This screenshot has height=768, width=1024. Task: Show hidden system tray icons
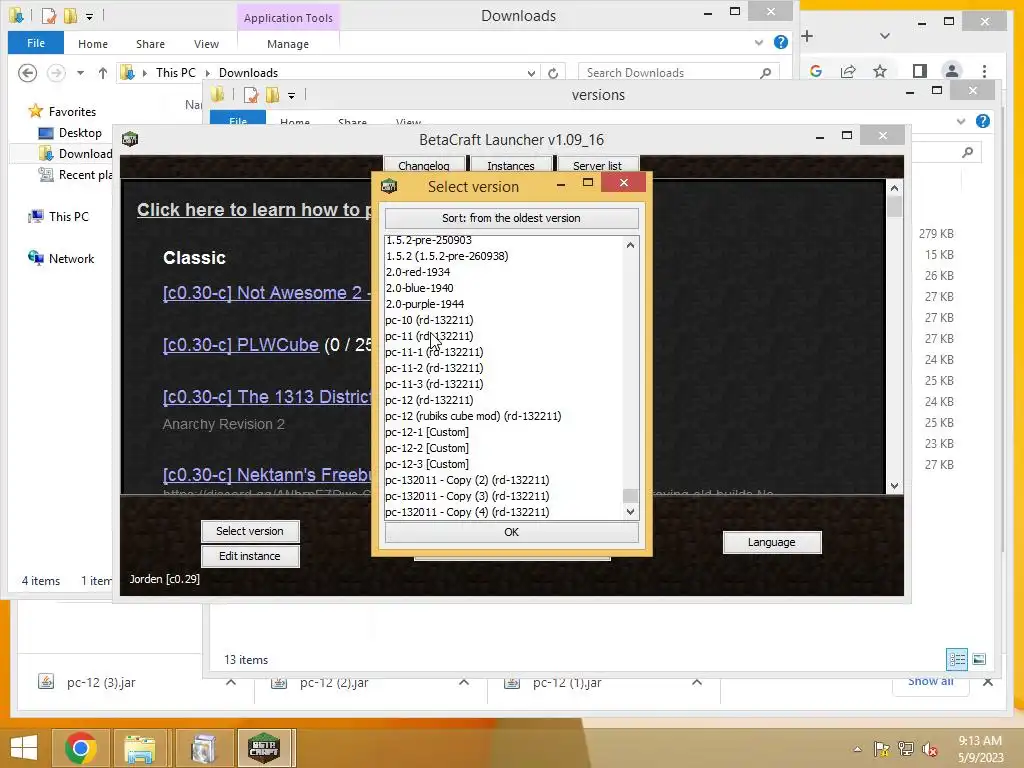click(x=857, y=749)
